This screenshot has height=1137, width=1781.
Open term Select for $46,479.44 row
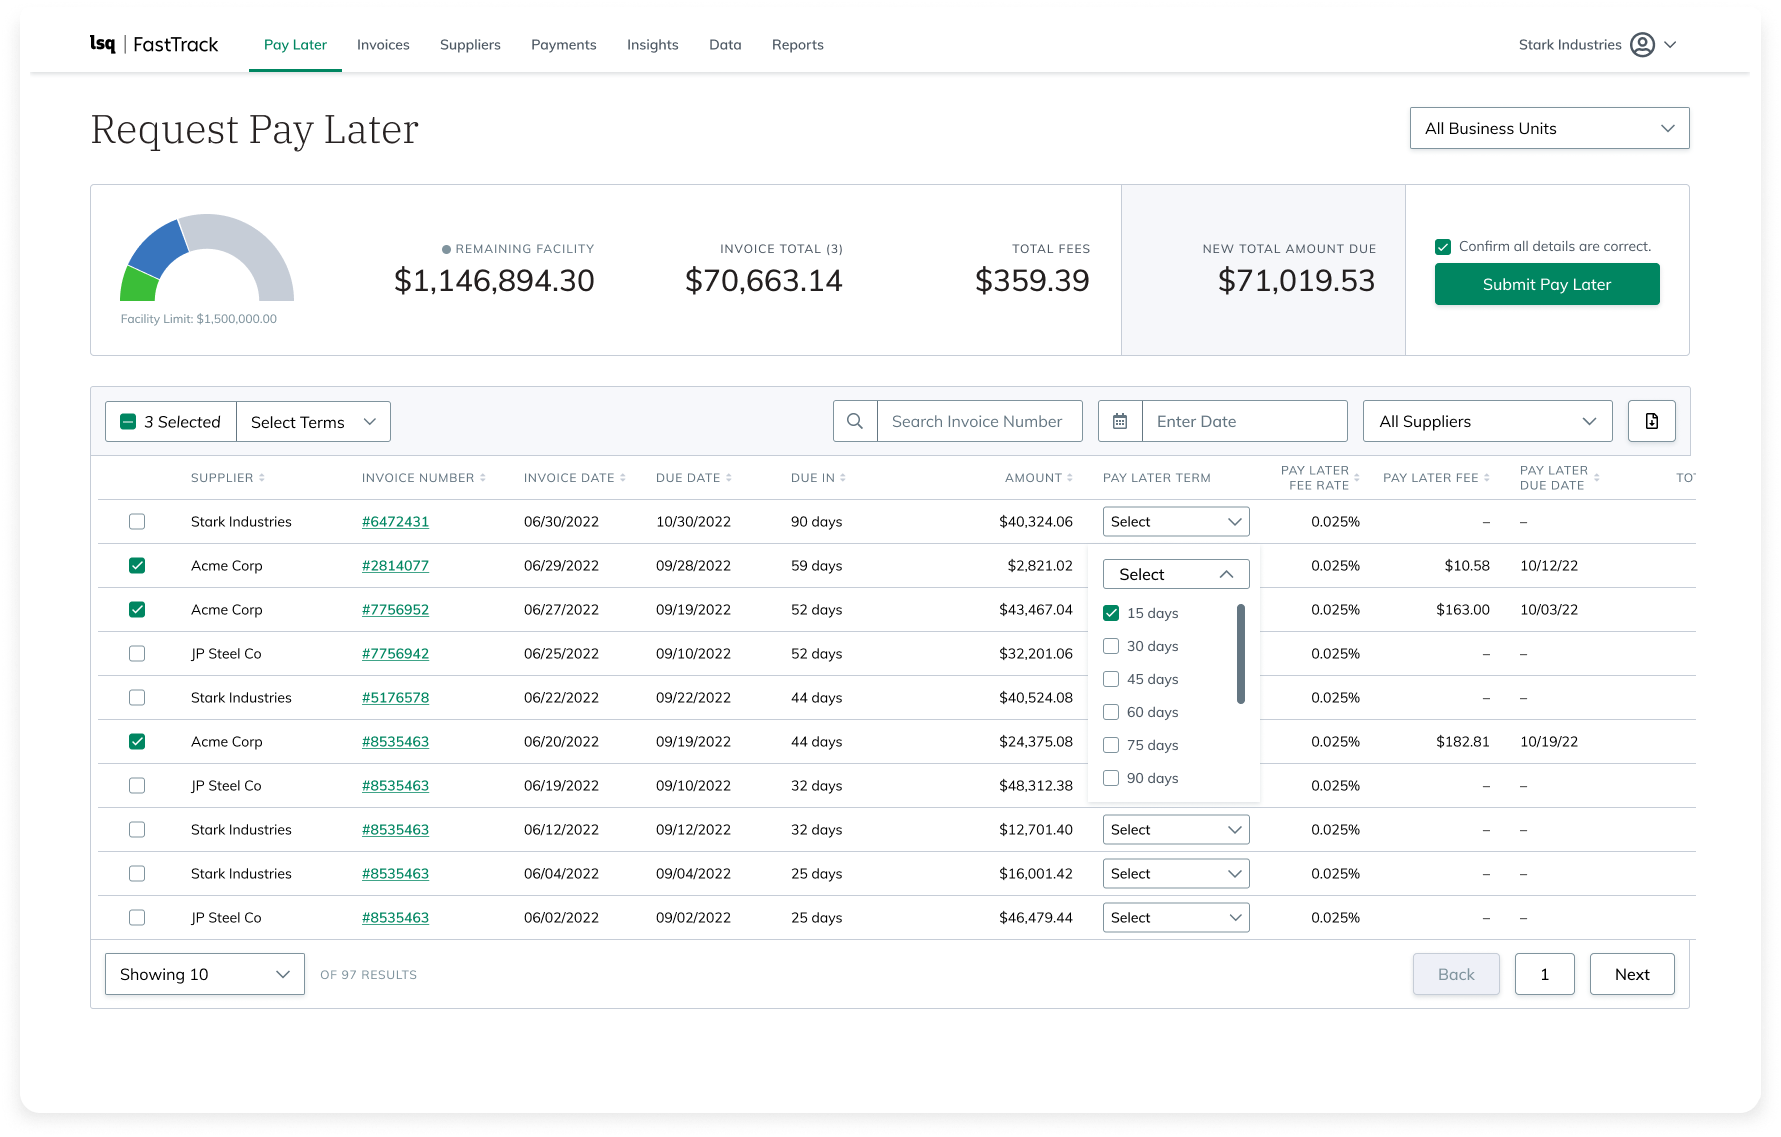pyautogui.click(x=1176, y=918)
